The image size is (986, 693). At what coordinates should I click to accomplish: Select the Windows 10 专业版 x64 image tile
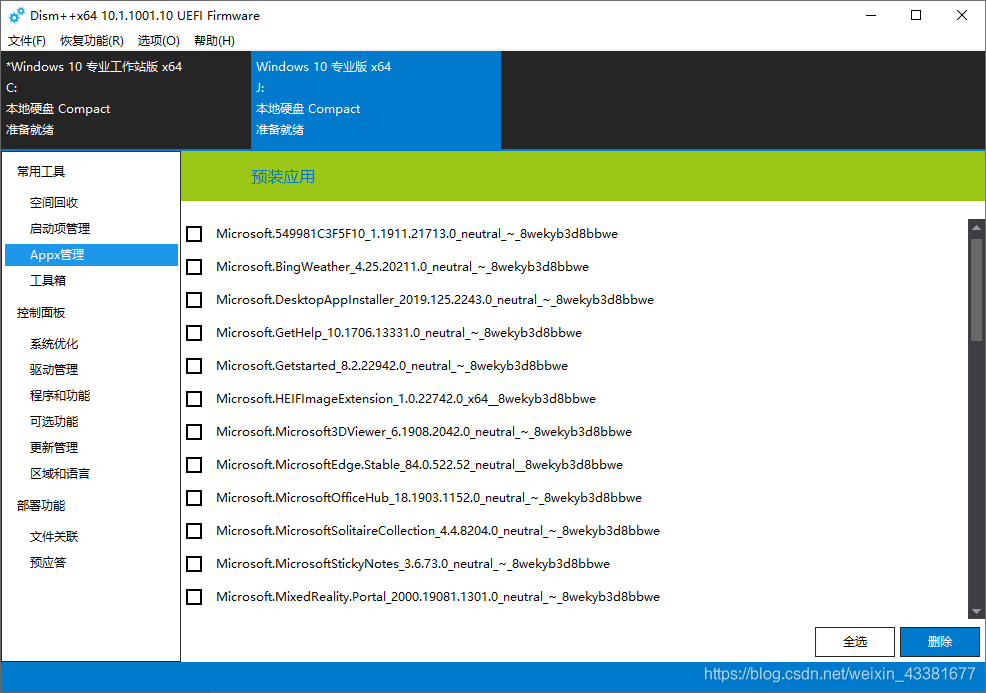tap(376, 100)
